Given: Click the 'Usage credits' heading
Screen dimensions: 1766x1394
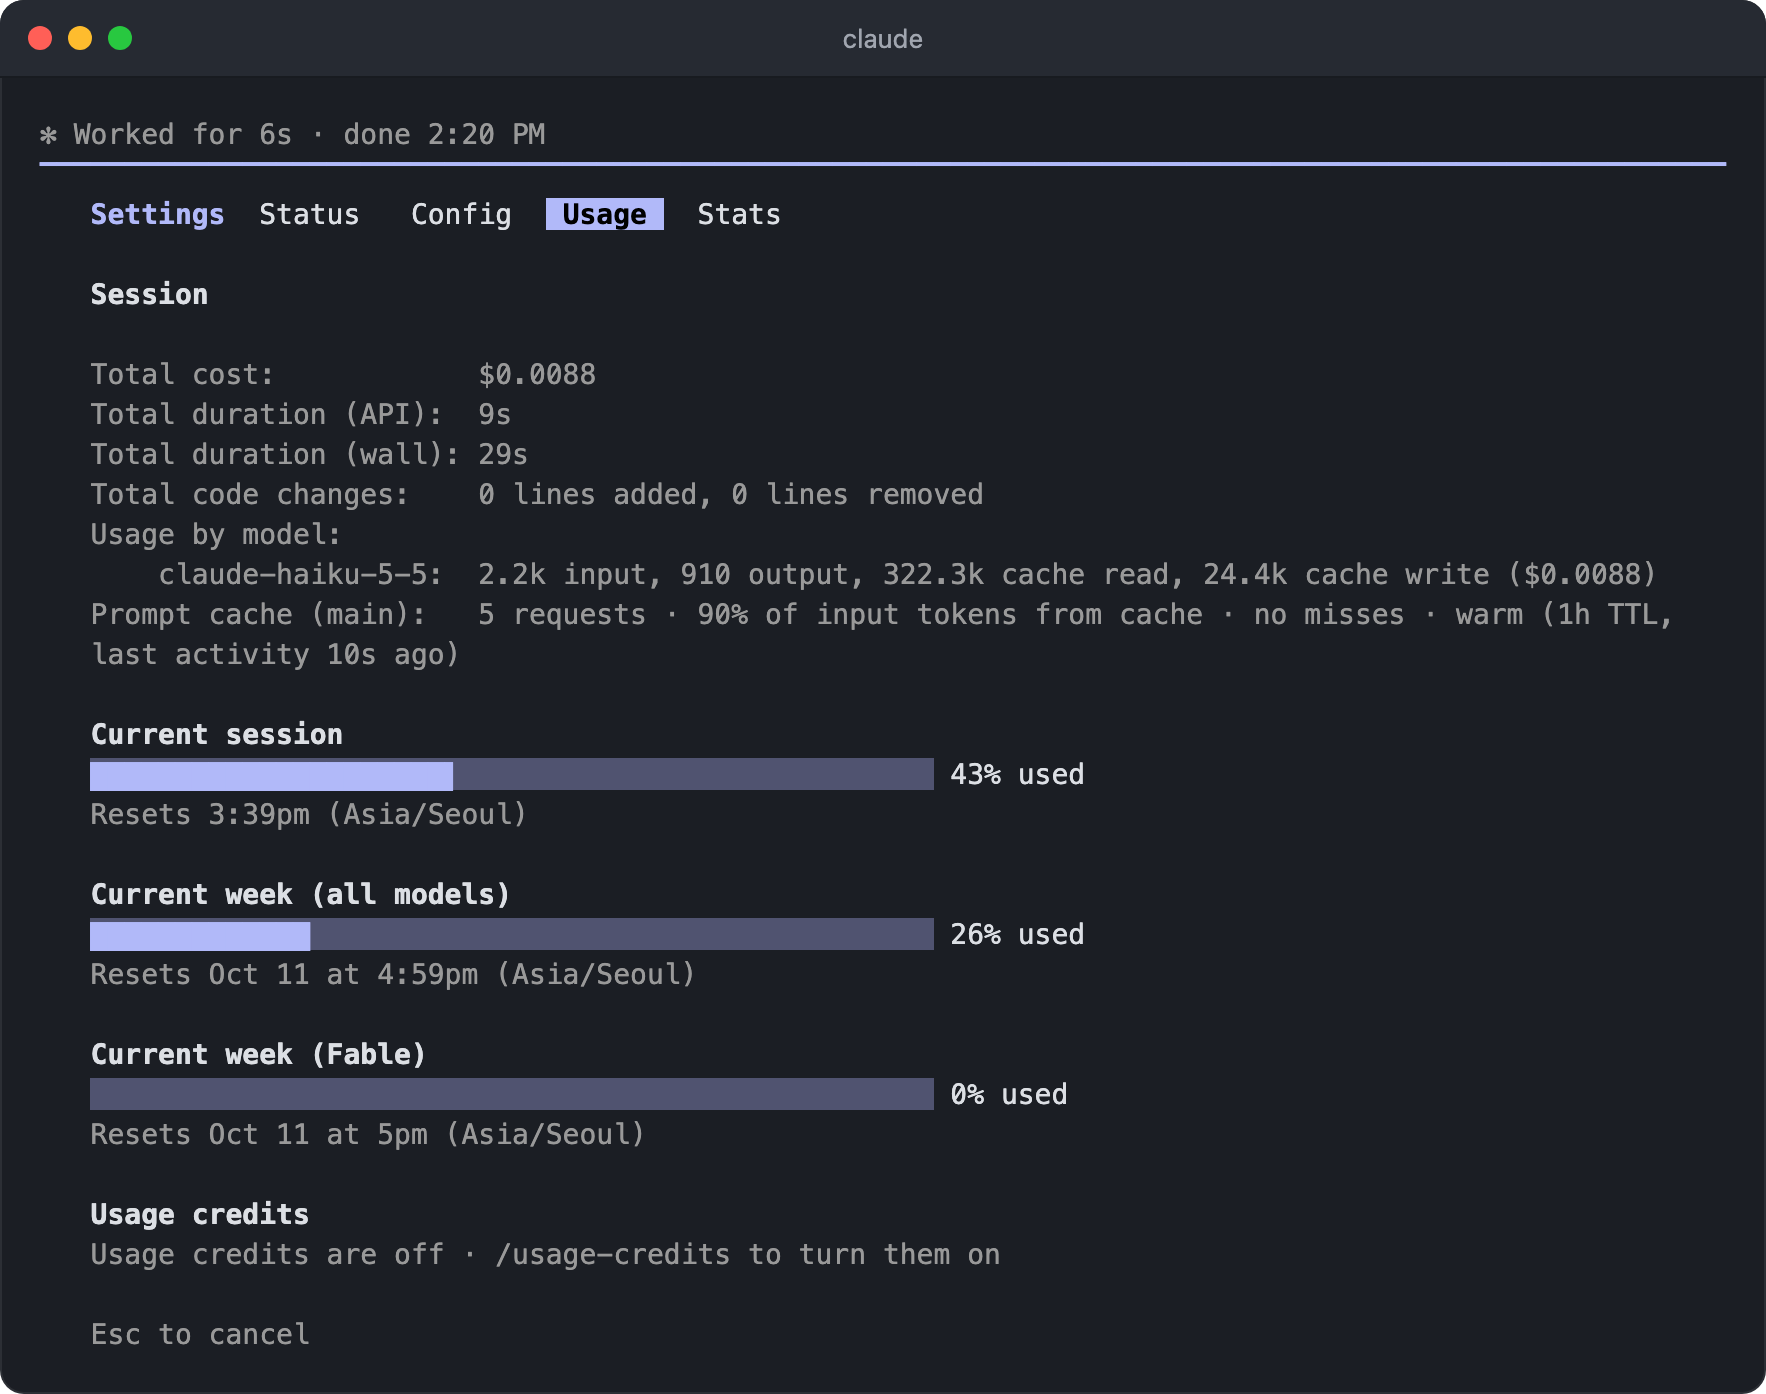Looking at the screenshot, I should point(200,1214).
